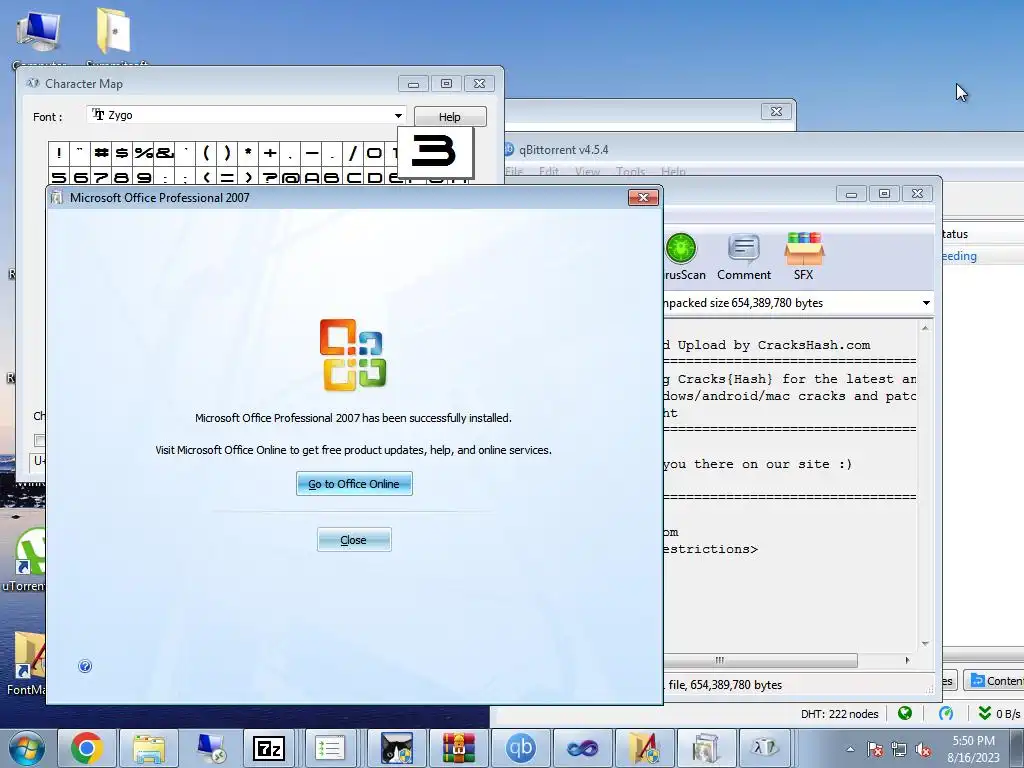Open Windows Explorer from the taskbar
The image size is (1024, 768).
149,748
